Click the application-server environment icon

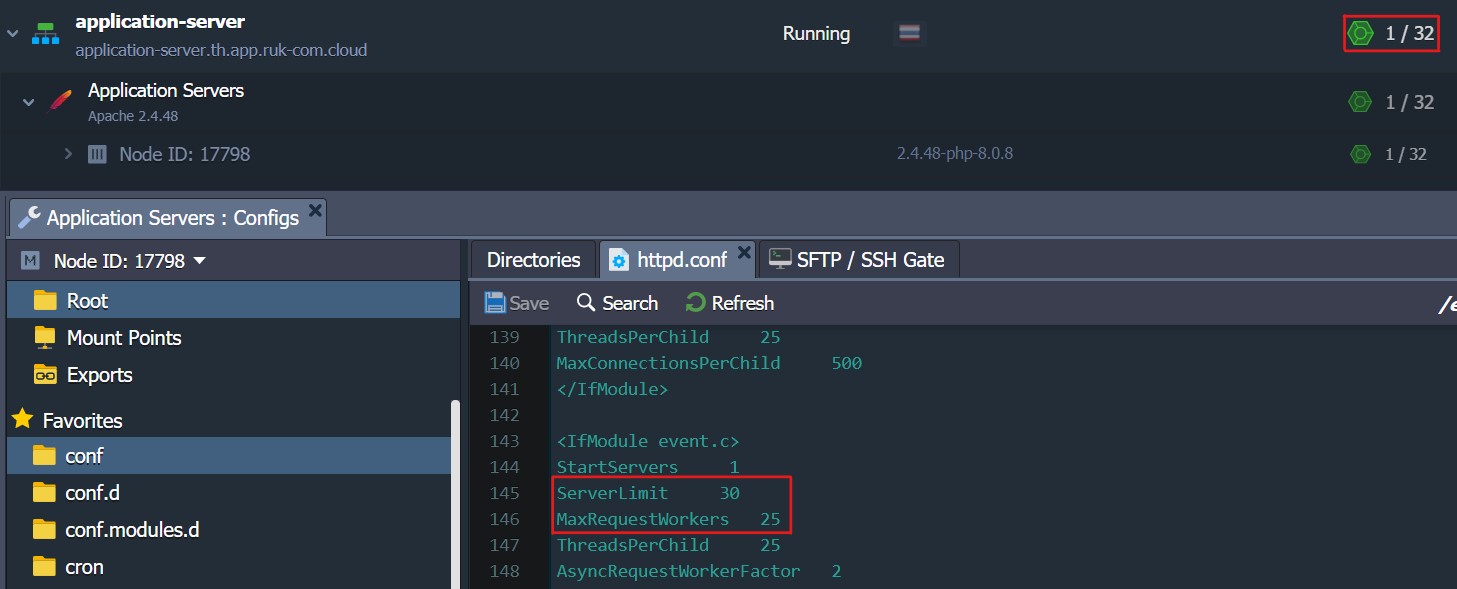click(x=44, y=33)
